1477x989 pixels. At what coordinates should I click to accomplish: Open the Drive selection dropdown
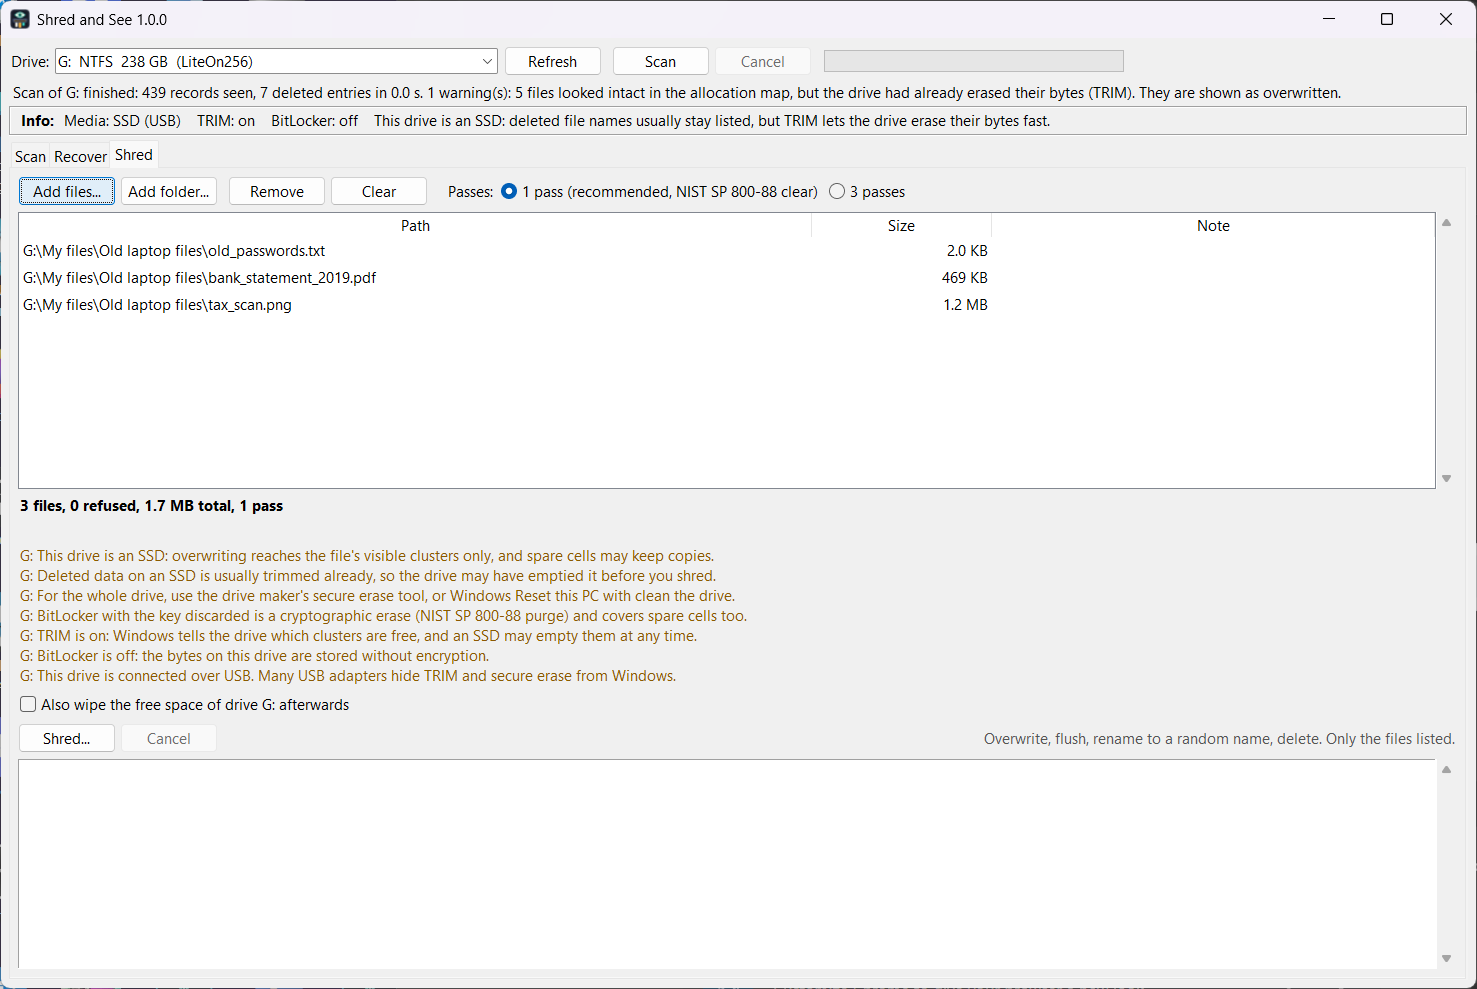point(276,61)
